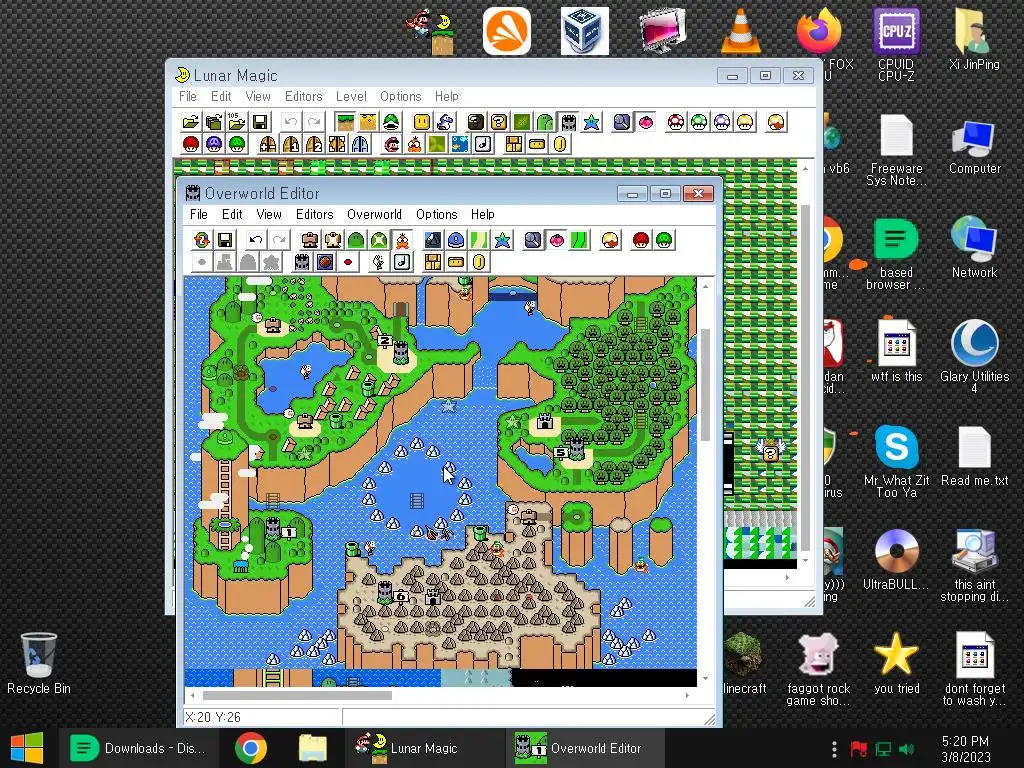Screen dimensions: 1024x768
Task: Click the gold coin icon in Overworld Editor toolbar
Action: coord(479,263)
